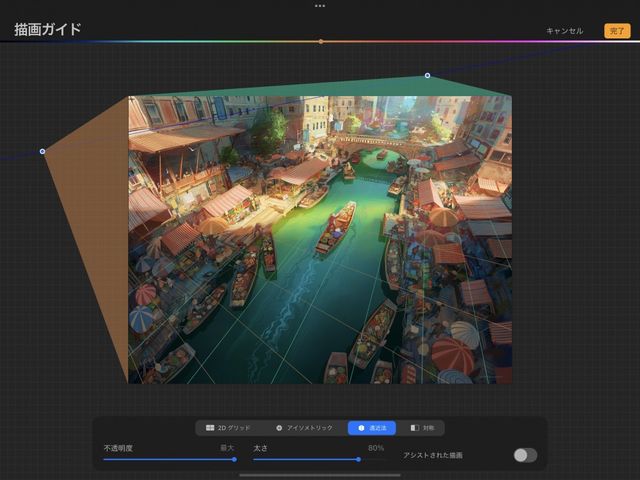
Task: Click the hue color bar handle at top
Action: click(x=321, y=42)
